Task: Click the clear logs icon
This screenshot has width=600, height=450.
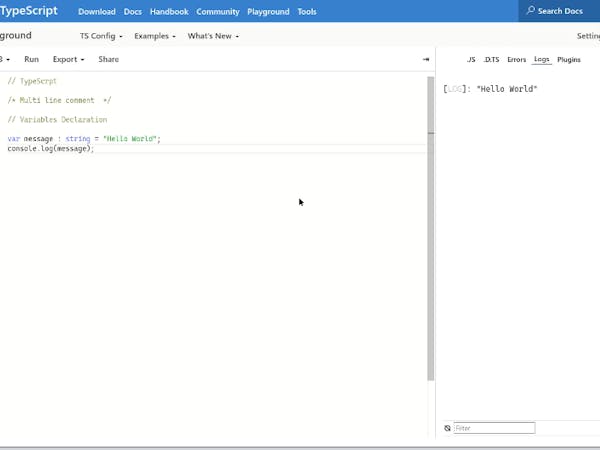Action: coord(447,428)
